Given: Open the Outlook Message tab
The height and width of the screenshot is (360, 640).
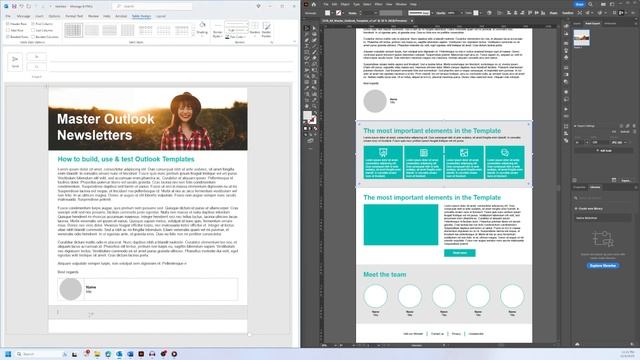Looking at the screenshot, I should (23, 16).
